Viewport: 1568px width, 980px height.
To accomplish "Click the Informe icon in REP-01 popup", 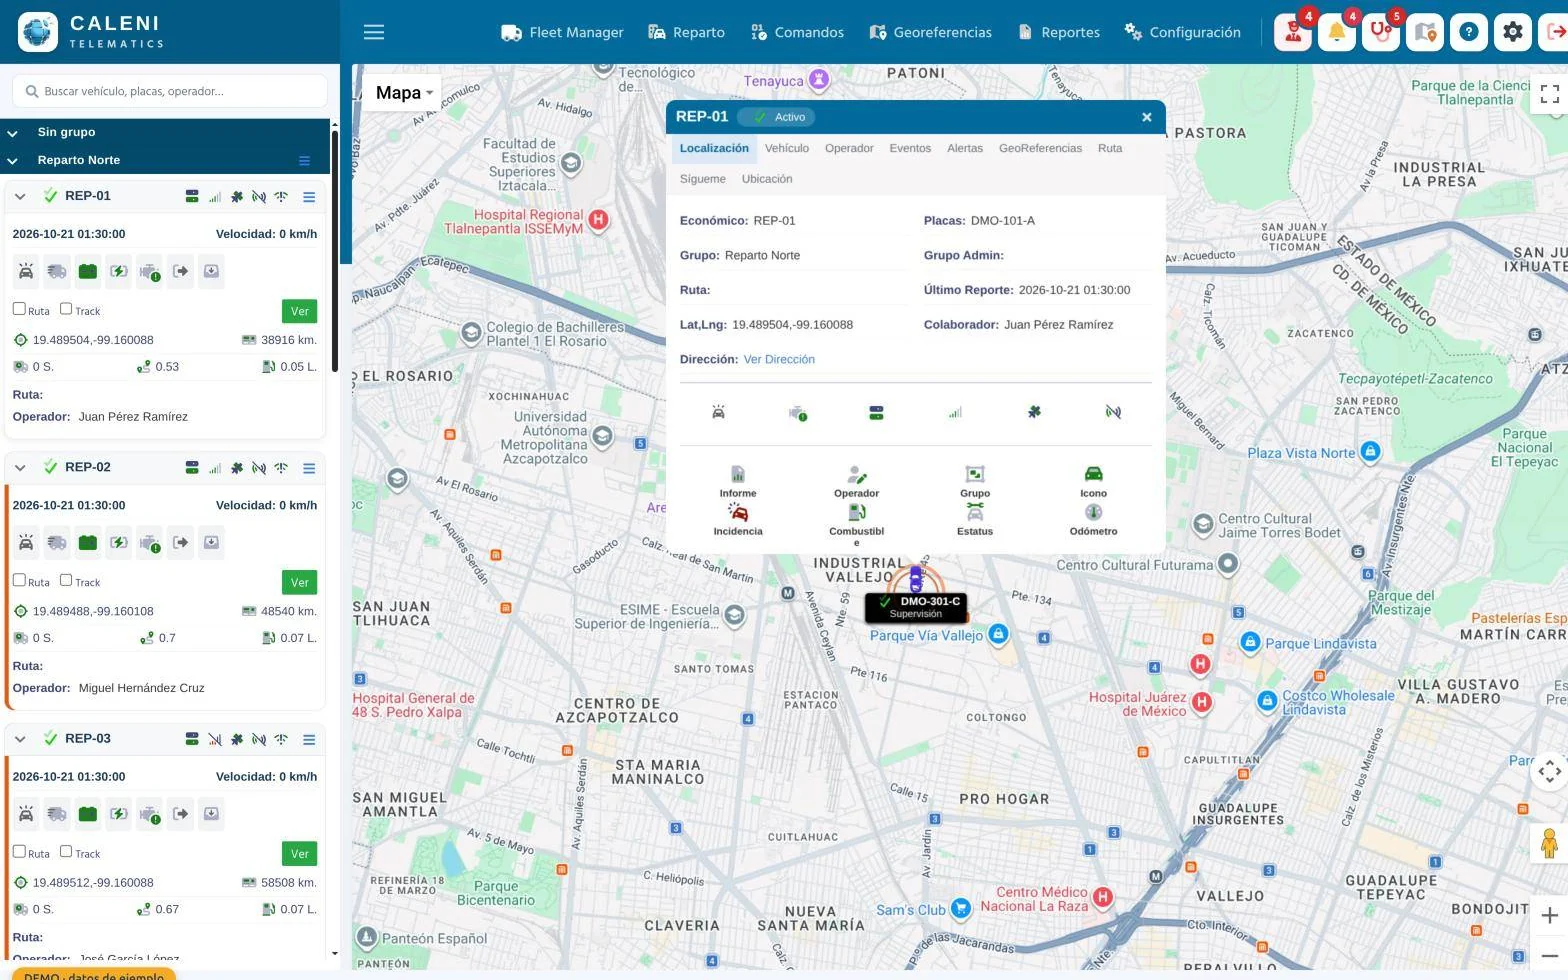I will tap(738, 474).
